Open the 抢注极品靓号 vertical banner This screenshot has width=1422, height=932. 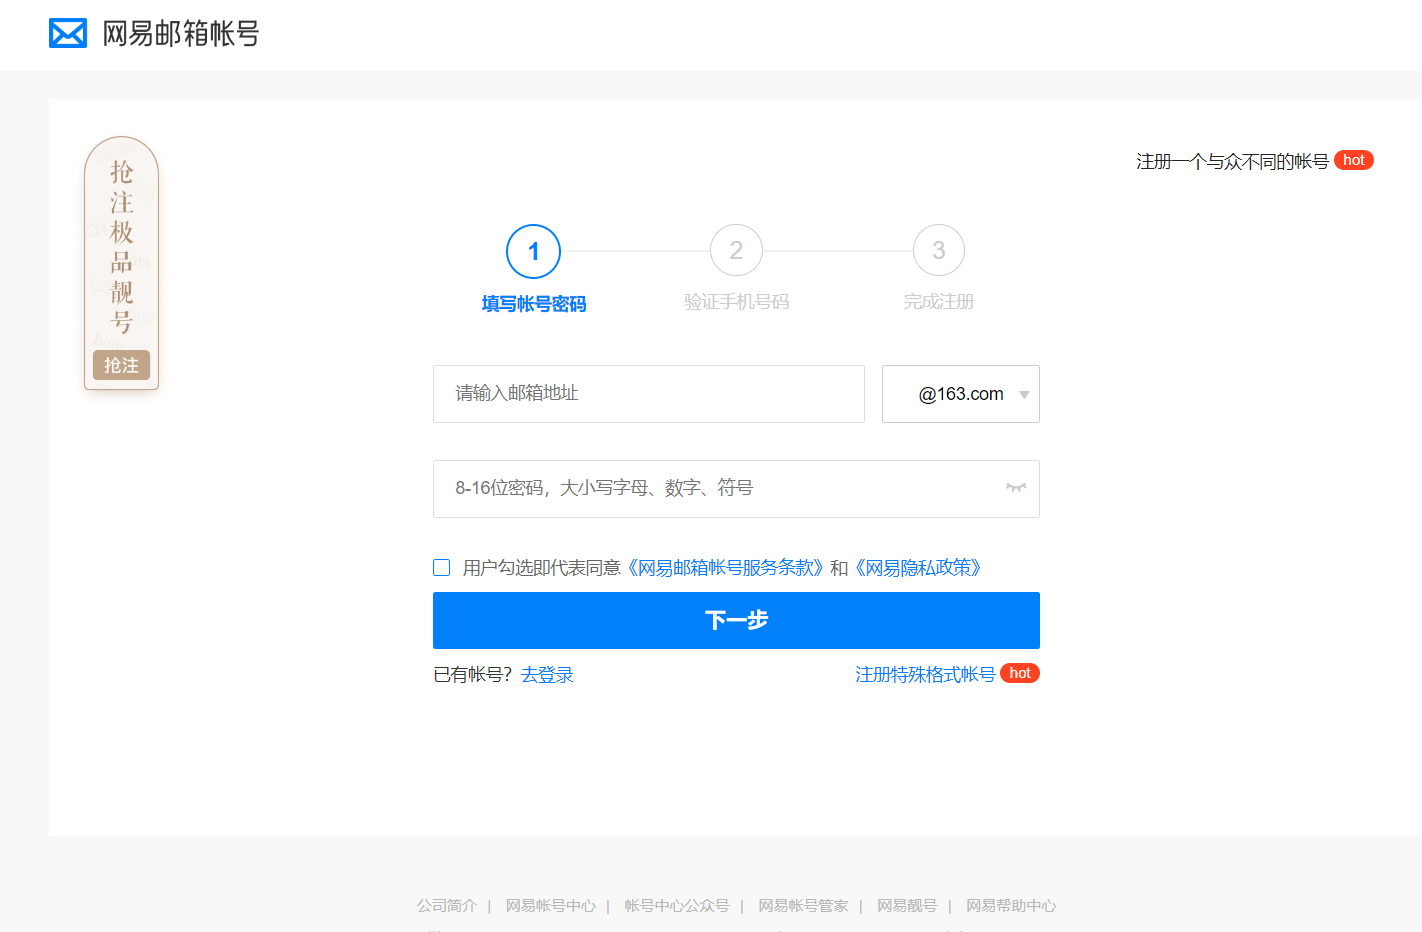[121, 263]
